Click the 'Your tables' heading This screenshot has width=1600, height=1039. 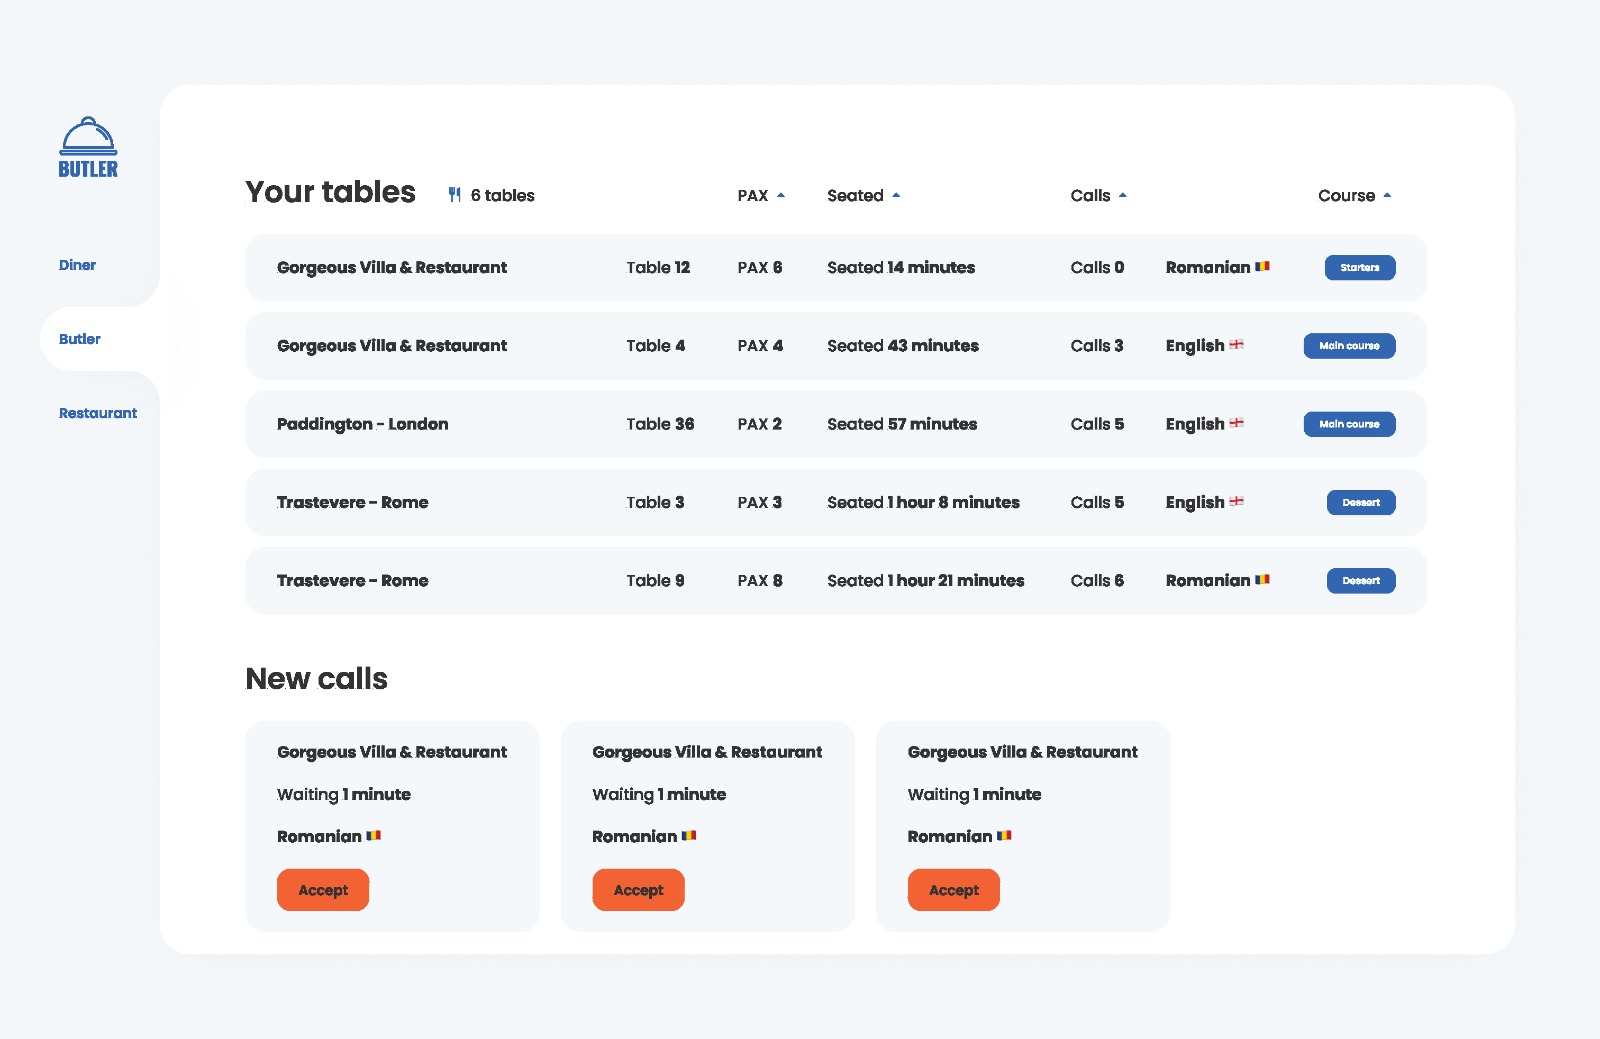330,192
